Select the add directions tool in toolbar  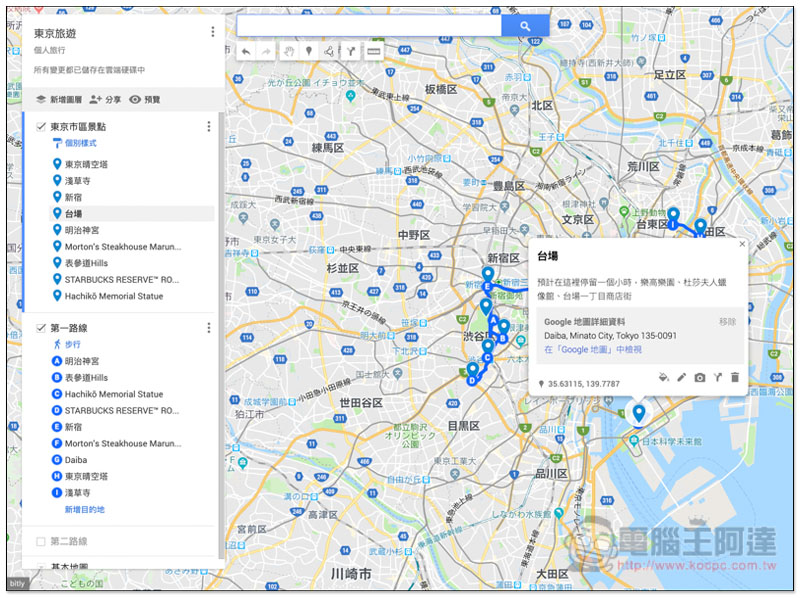pyautogui.click(x=351, y=51)
